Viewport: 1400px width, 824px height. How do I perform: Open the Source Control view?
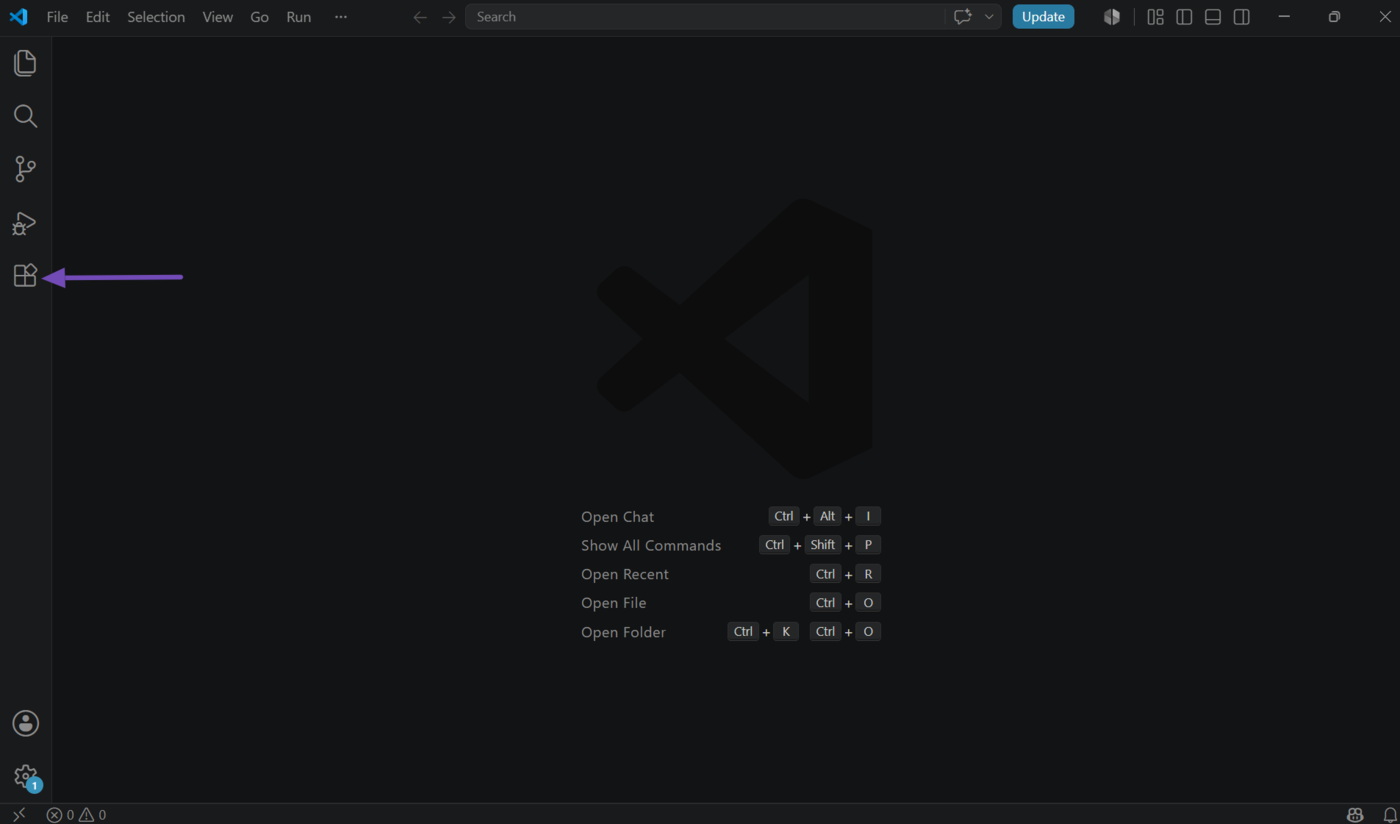click(25, 169)
